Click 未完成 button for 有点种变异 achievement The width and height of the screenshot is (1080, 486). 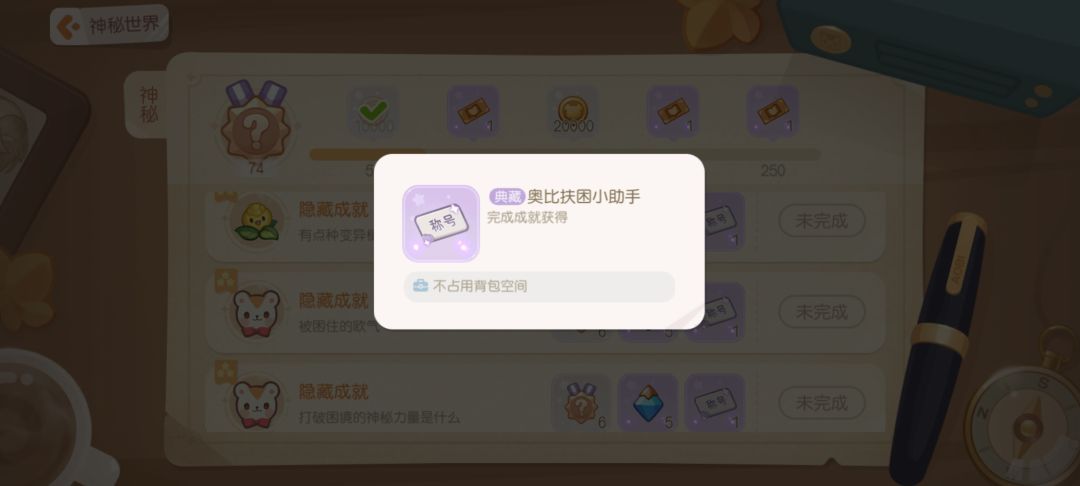(821, 221)
